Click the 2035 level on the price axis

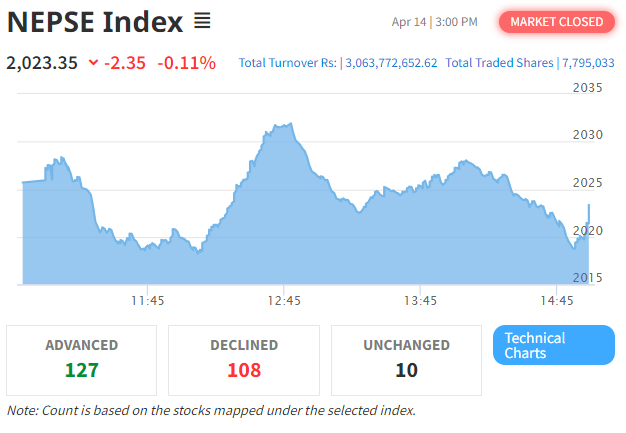587,88
